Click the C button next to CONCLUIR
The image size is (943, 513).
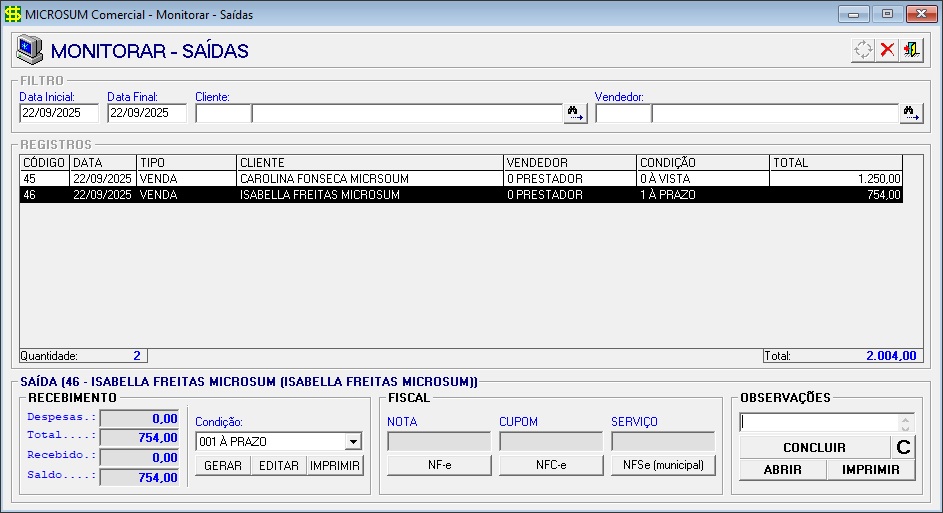coord(903,447)
